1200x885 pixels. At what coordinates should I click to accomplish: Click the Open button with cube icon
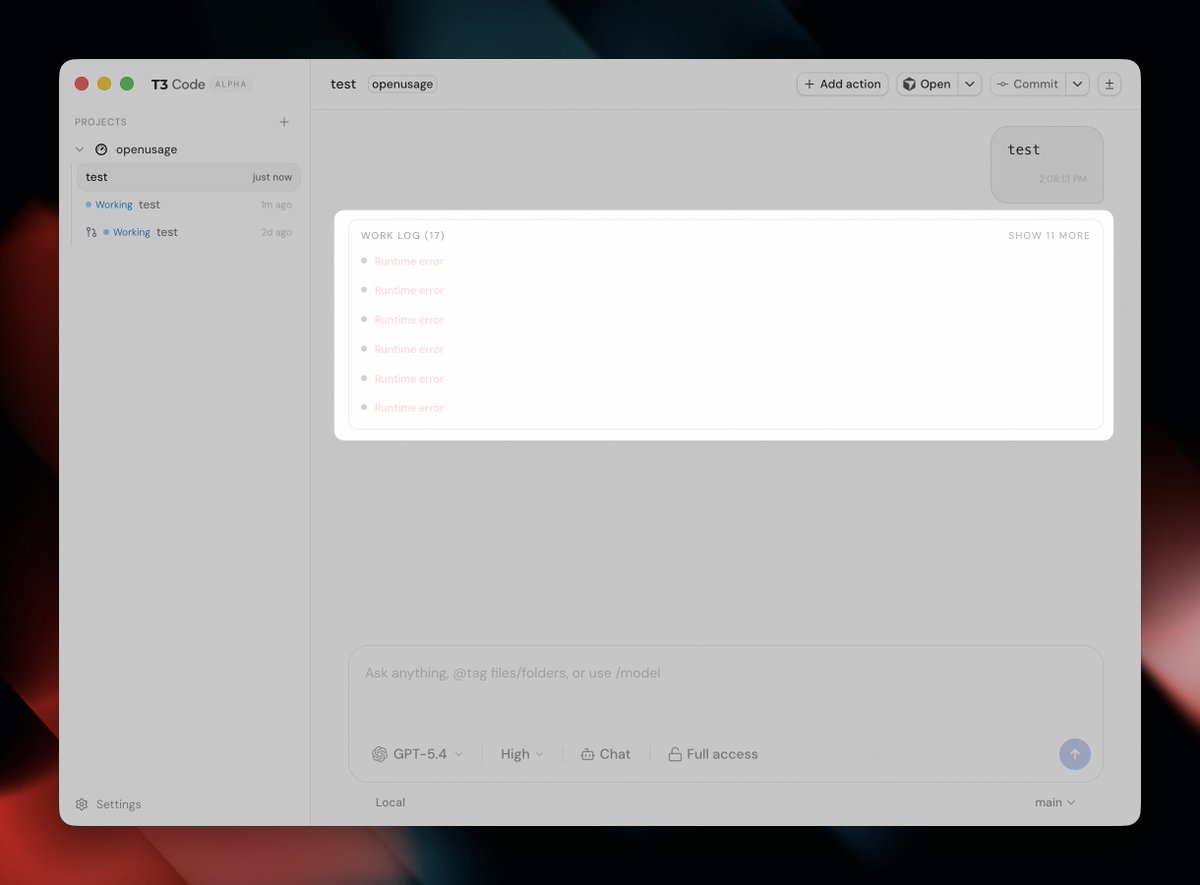pyautogui.click(x=927, y=84)
